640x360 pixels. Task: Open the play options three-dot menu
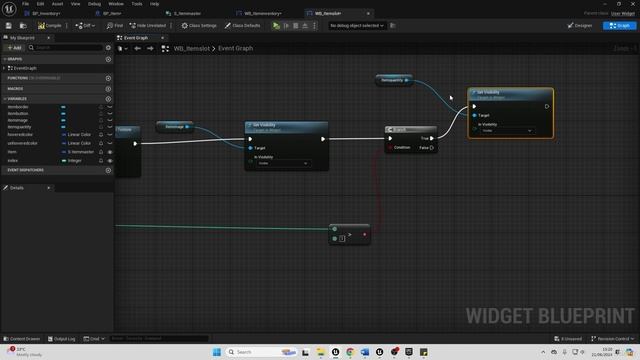pyautogui.click(x=314, y=26)
